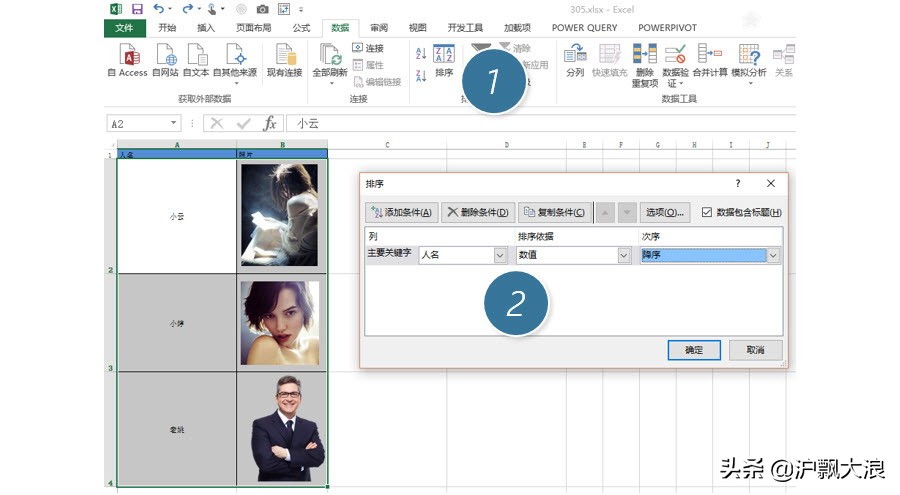Screen dimensions: 900x495
Task: Switch to the 审阅 tab
Action: (x=379, y=28)
